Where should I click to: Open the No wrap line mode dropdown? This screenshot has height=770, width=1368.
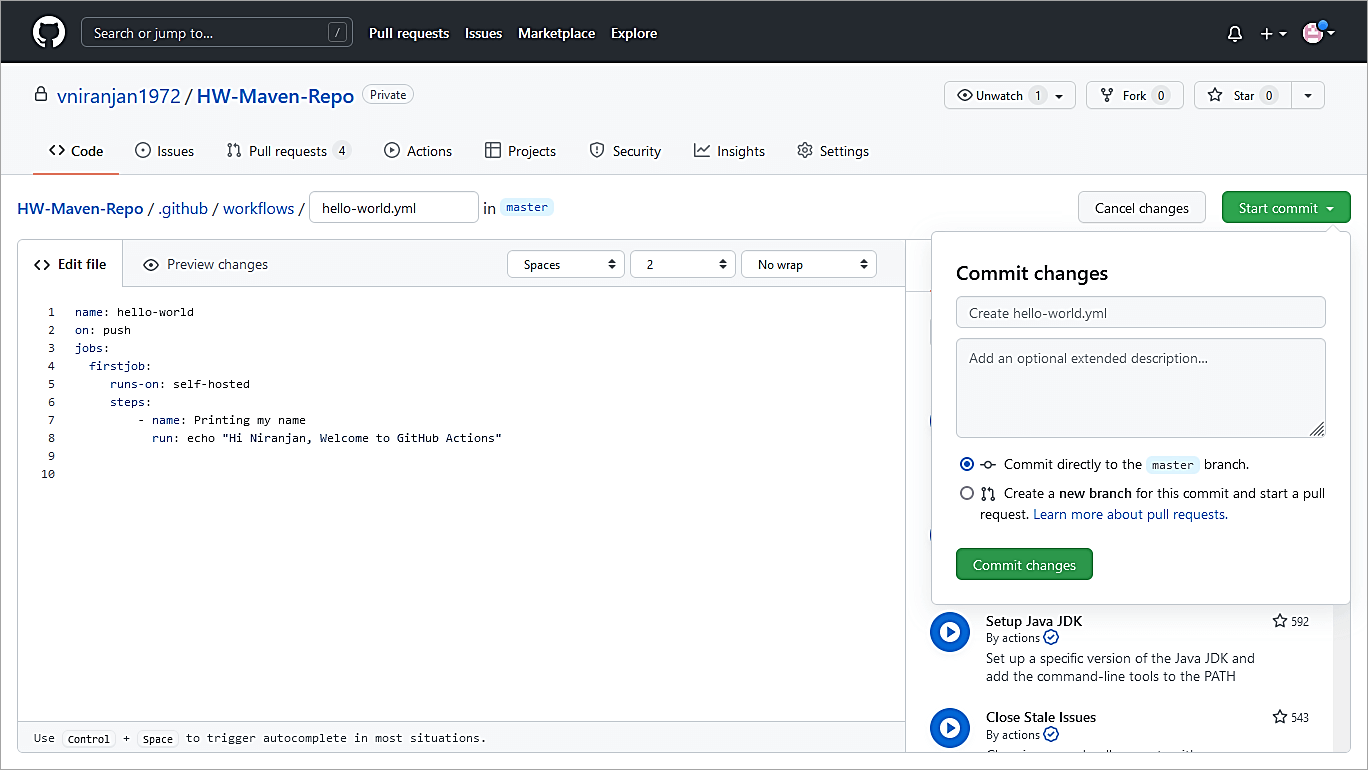point(808,265)
